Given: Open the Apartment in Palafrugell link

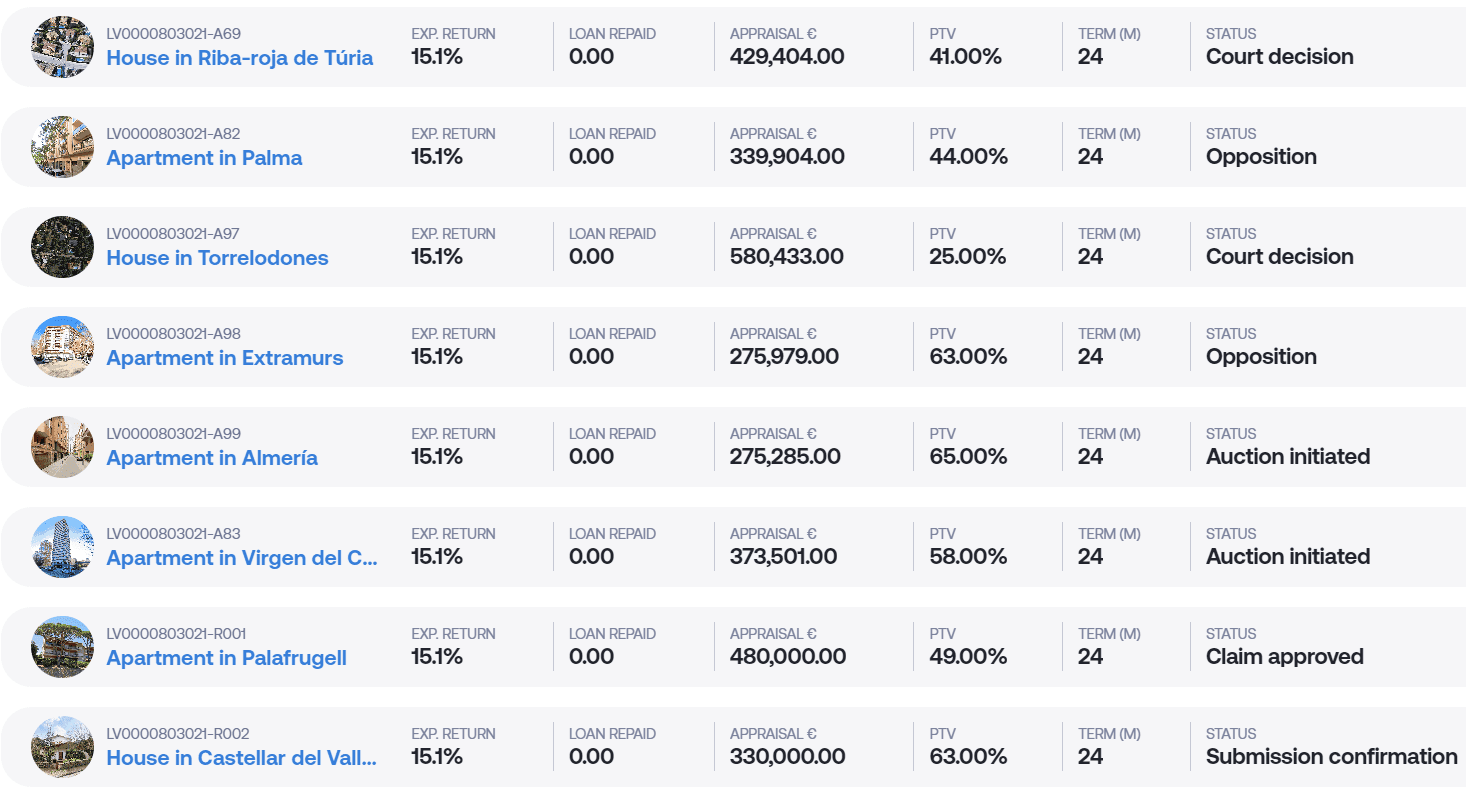Looking at the screenshot, I should (x=227, y=658).
